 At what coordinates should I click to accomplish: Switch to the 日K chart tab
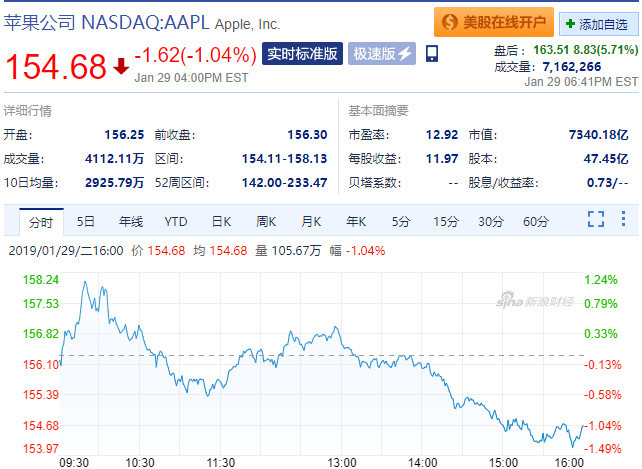click(221, 222)
